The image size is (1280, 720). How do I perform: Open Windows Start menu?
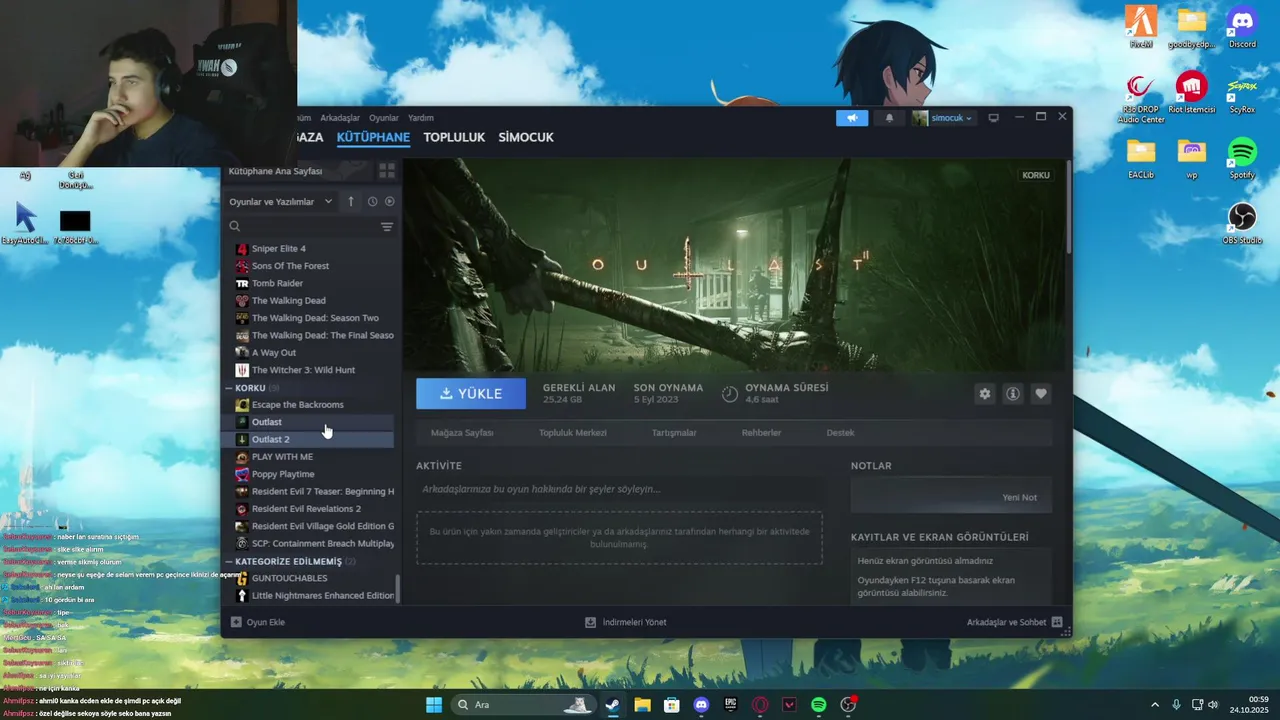tap(434, 705)
